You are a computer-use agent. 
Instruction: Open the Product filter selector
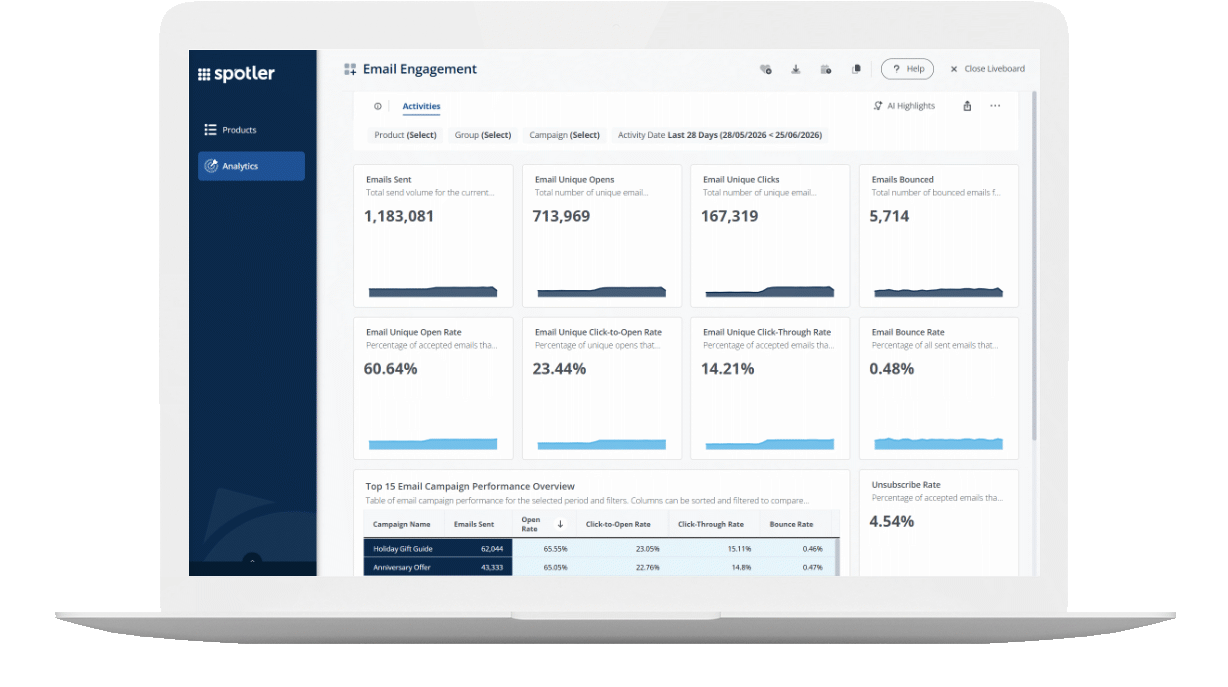405,135
